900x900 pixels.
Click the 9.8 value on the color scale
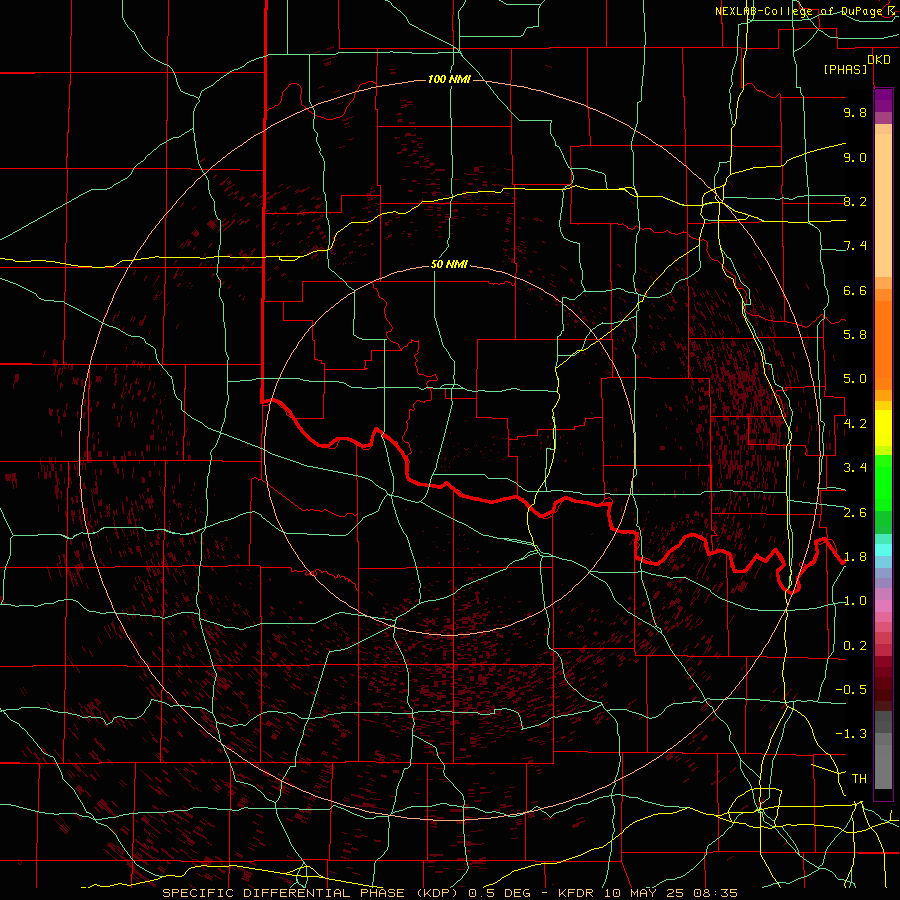855,112
